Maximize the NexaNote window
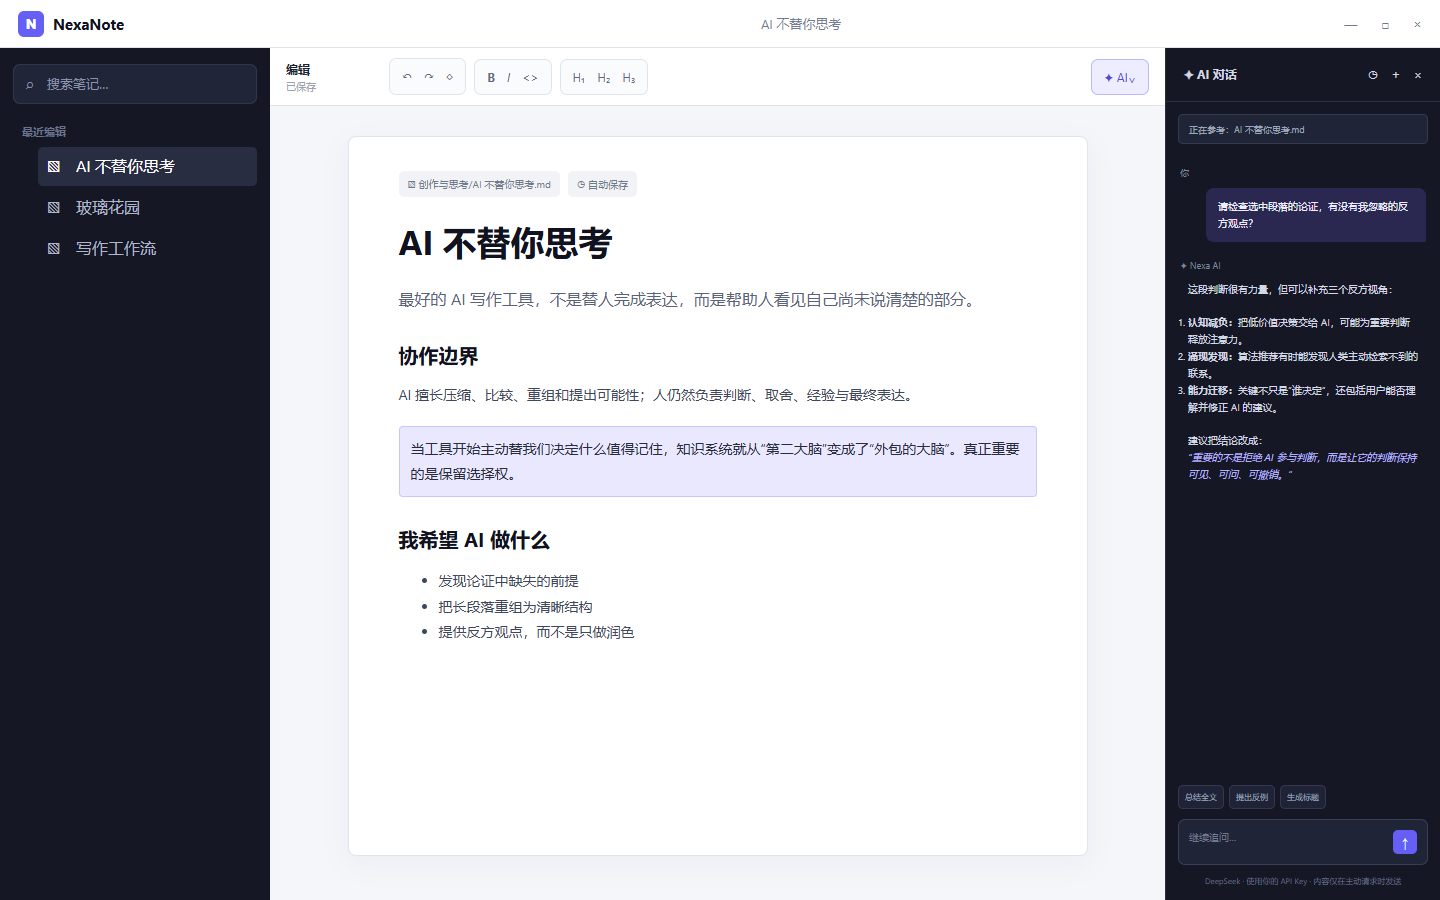The height and width of the screenshot is (900, 1440). [x=1385, y=24]
